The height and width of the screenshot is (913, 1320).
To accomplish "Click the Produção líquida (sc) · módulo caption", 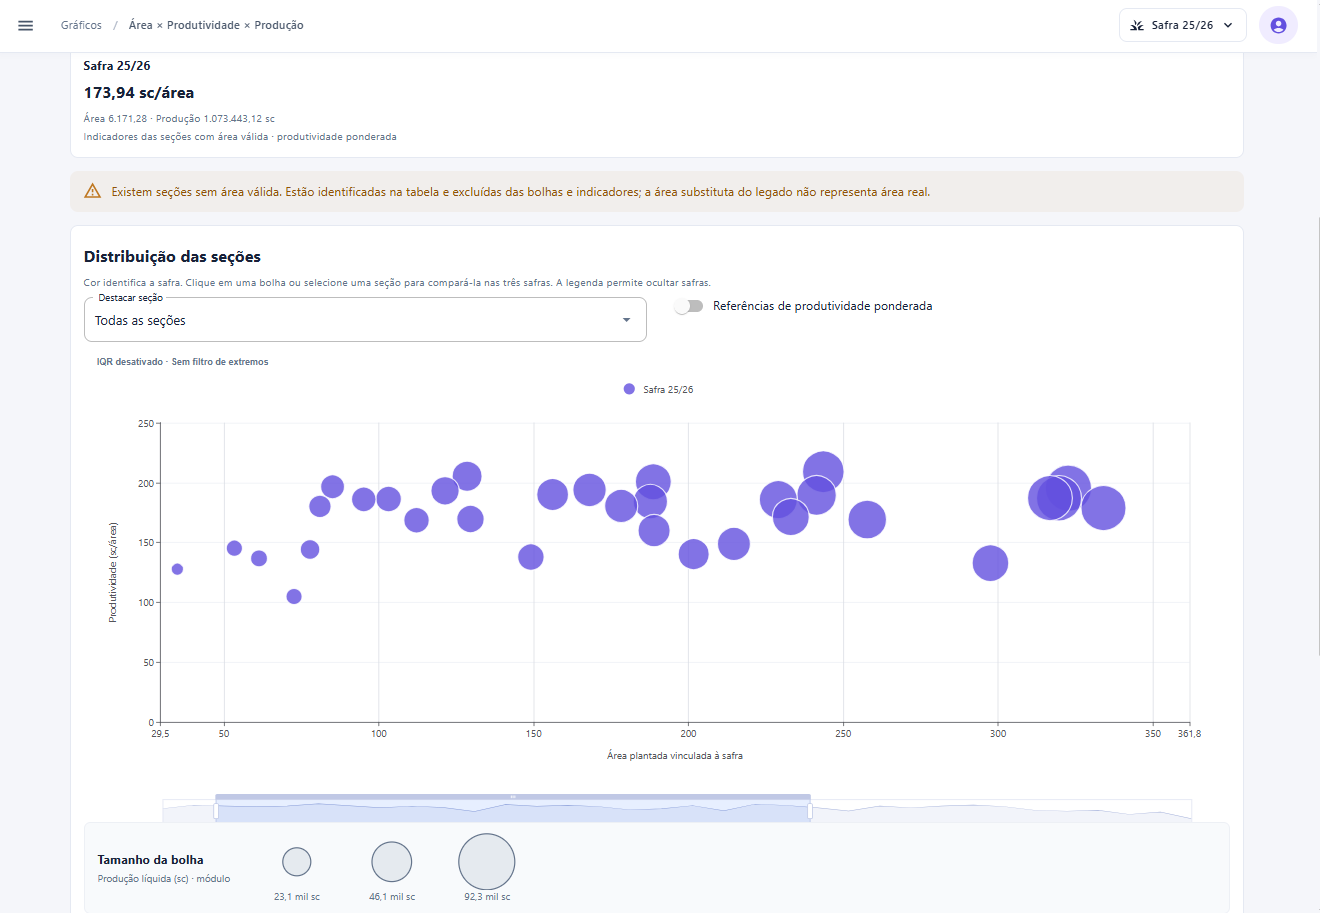I will pos(164,879).
